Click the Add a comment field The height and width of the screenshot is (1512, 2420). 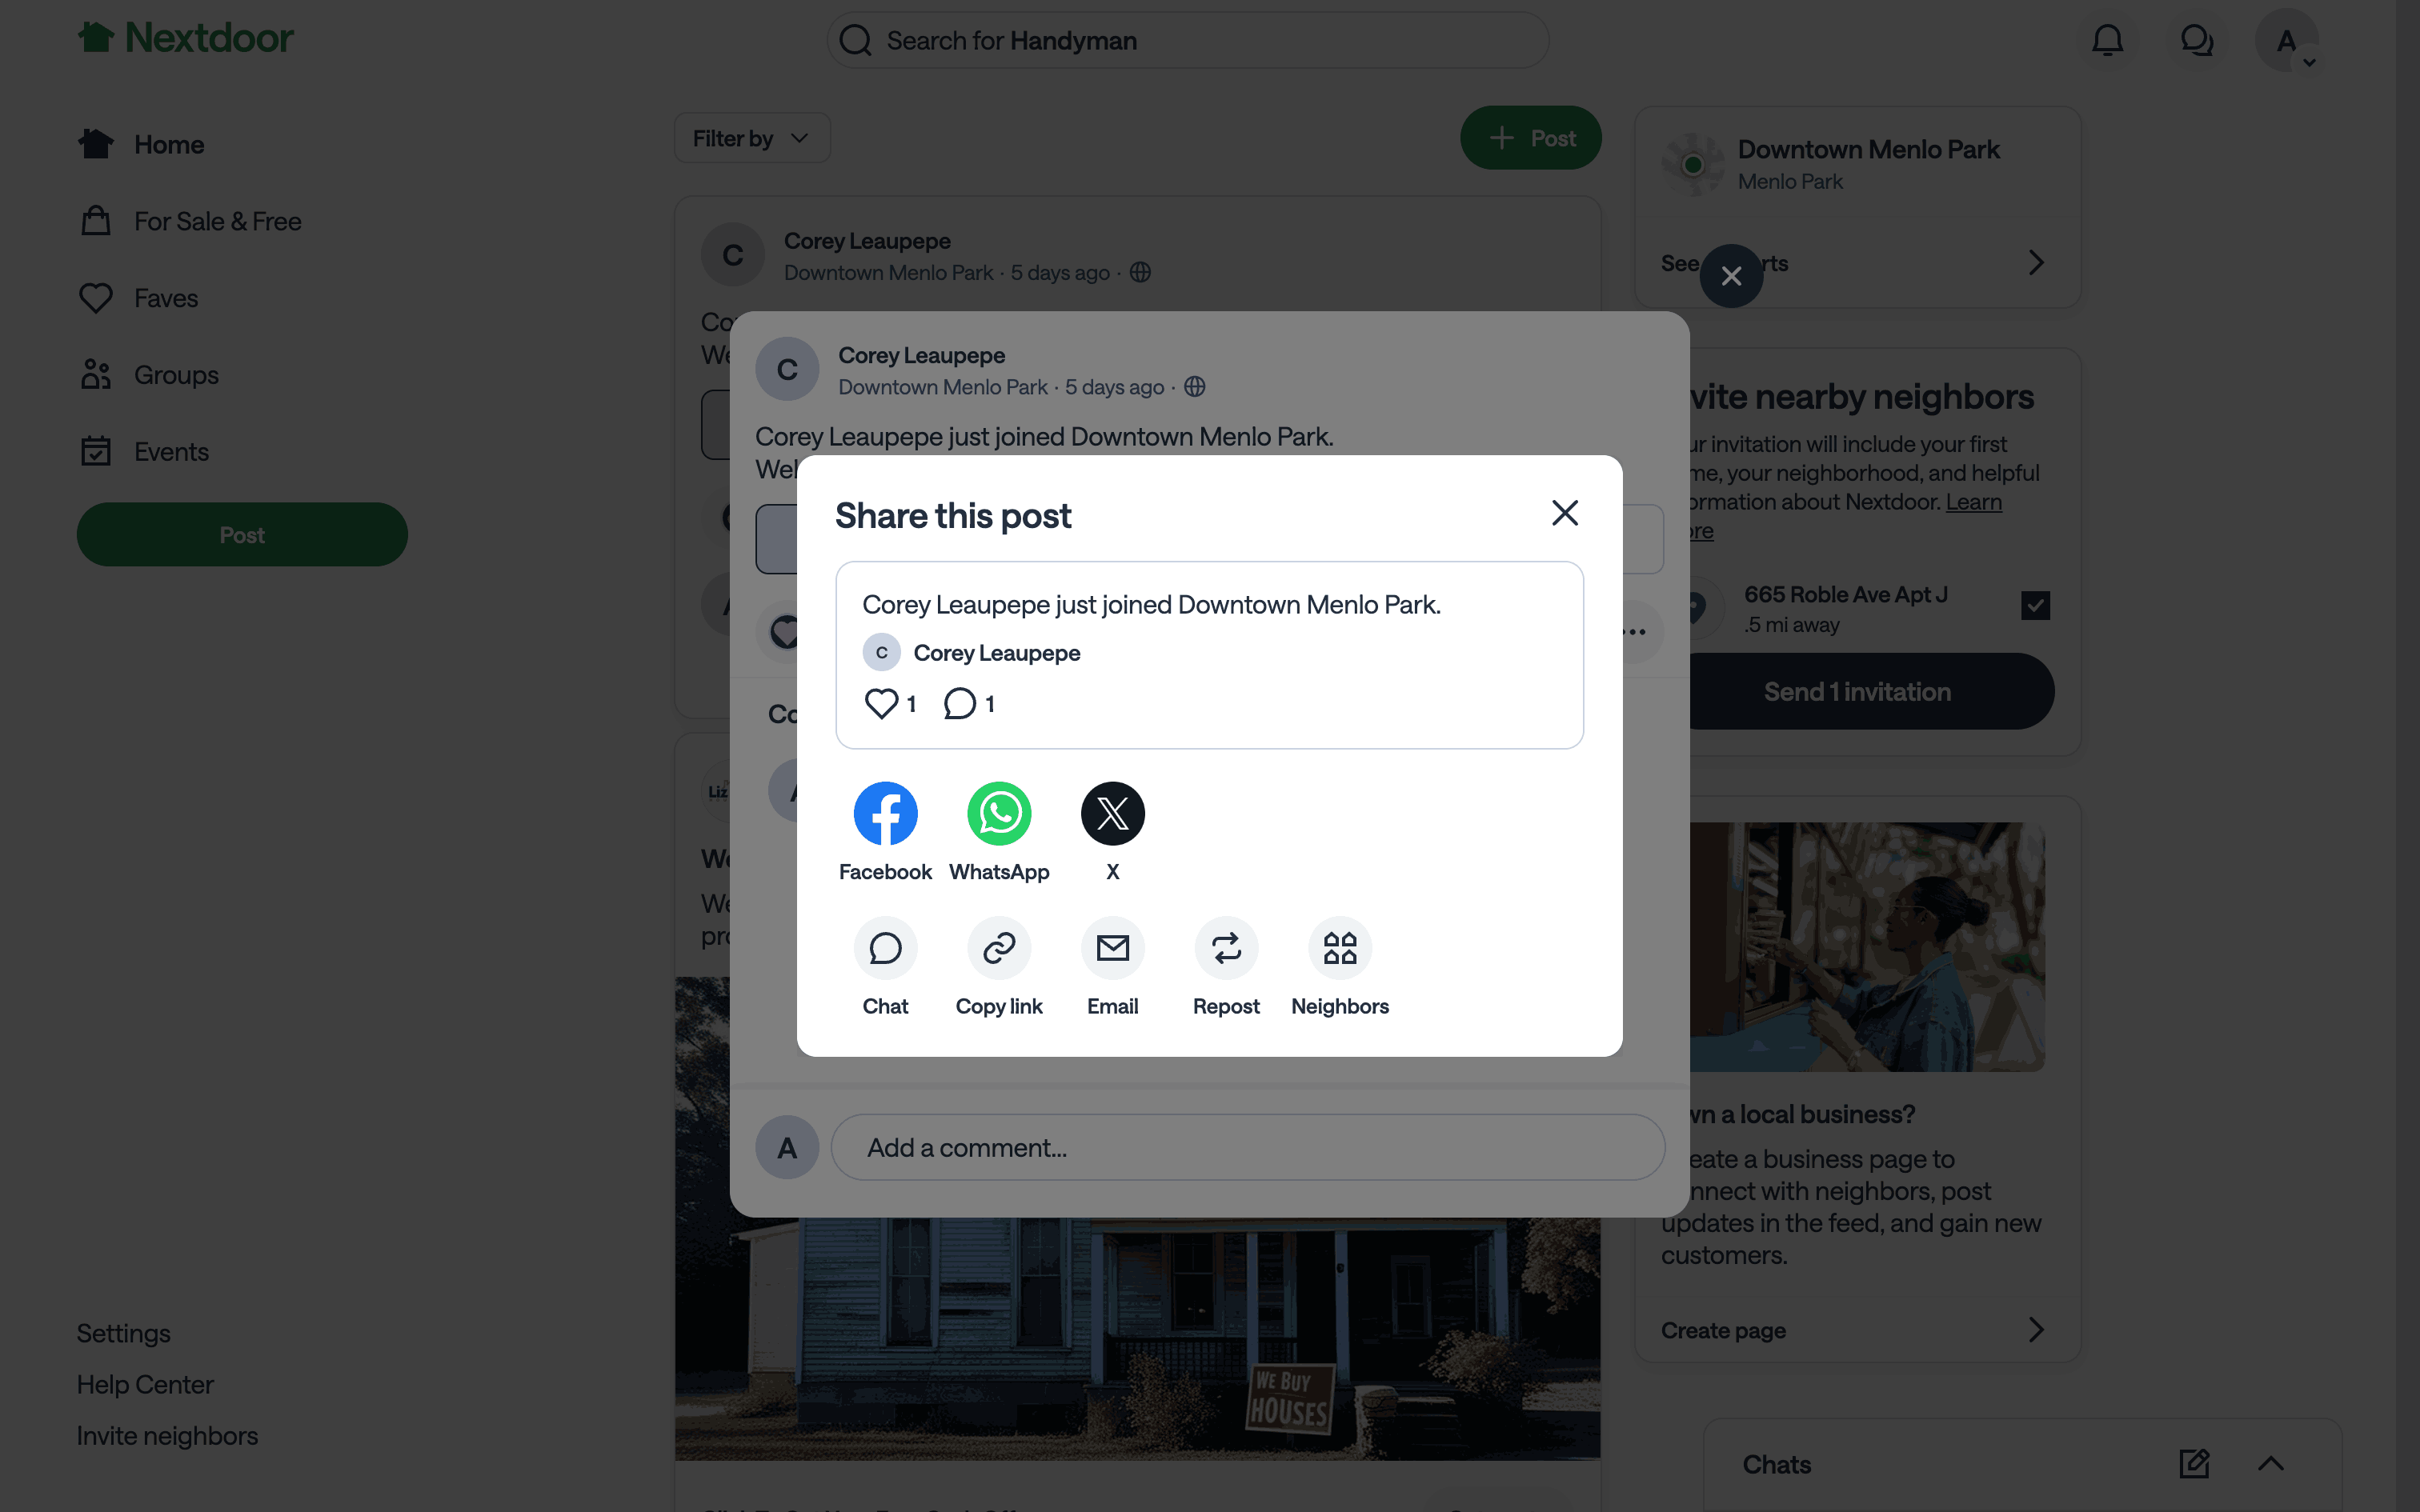tap(1247, 1147)
